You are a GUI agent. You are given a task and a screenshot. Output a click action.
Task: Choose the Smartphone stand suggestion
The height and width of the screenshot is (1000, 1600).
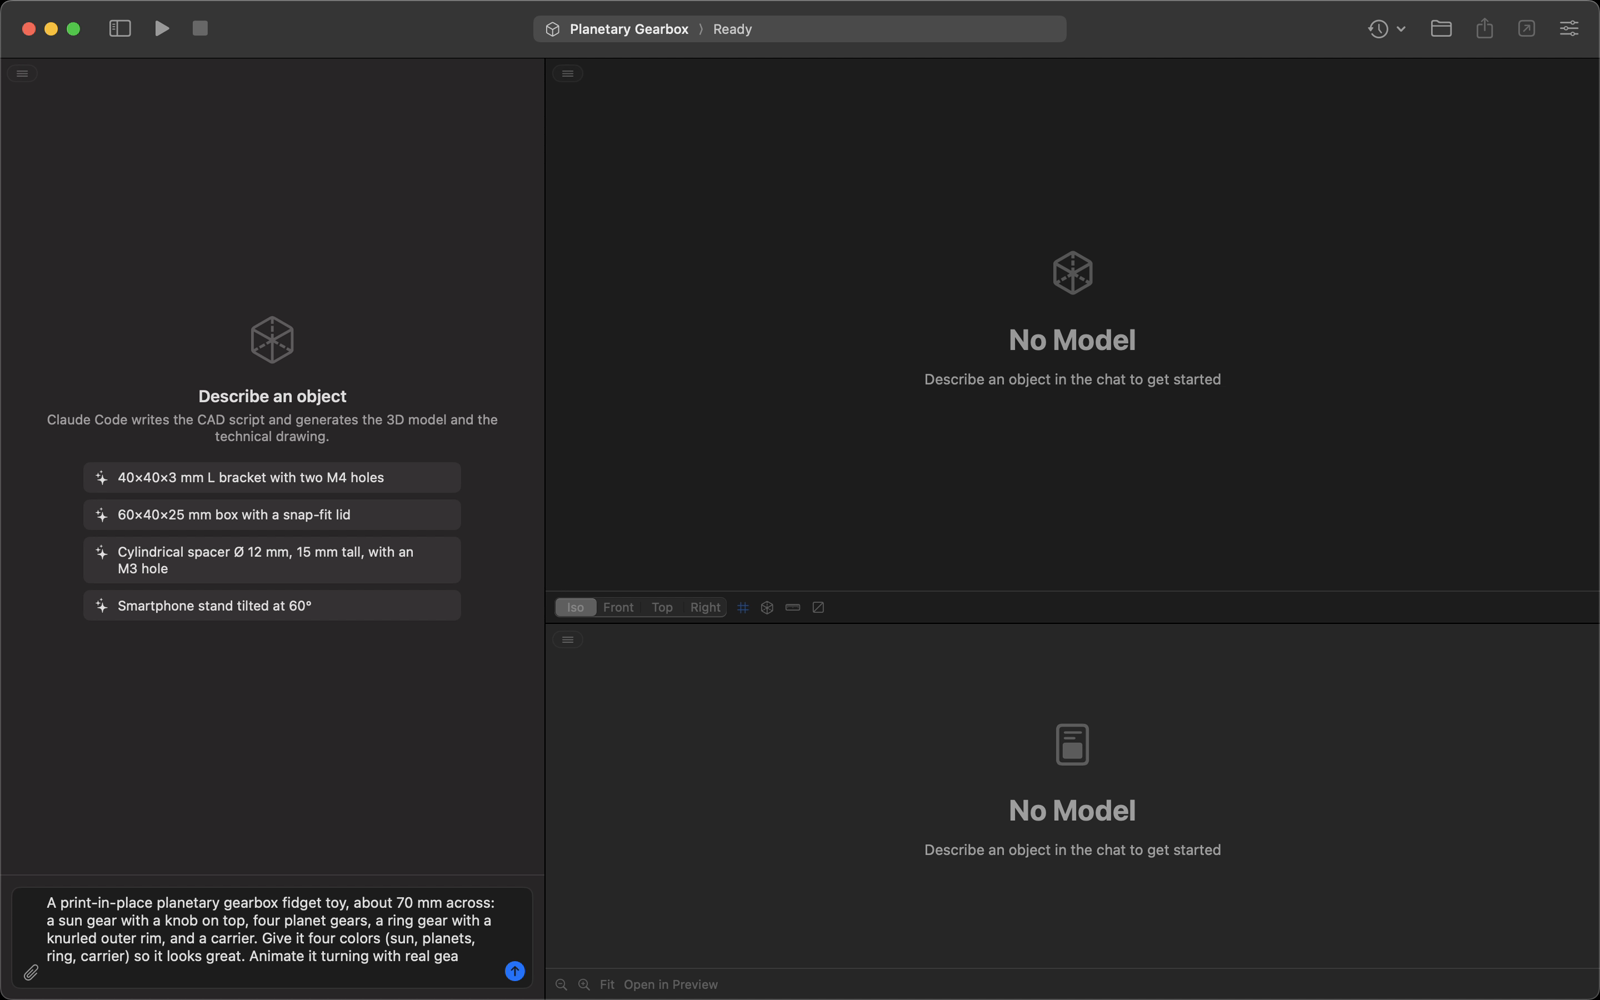coord(272,606)
